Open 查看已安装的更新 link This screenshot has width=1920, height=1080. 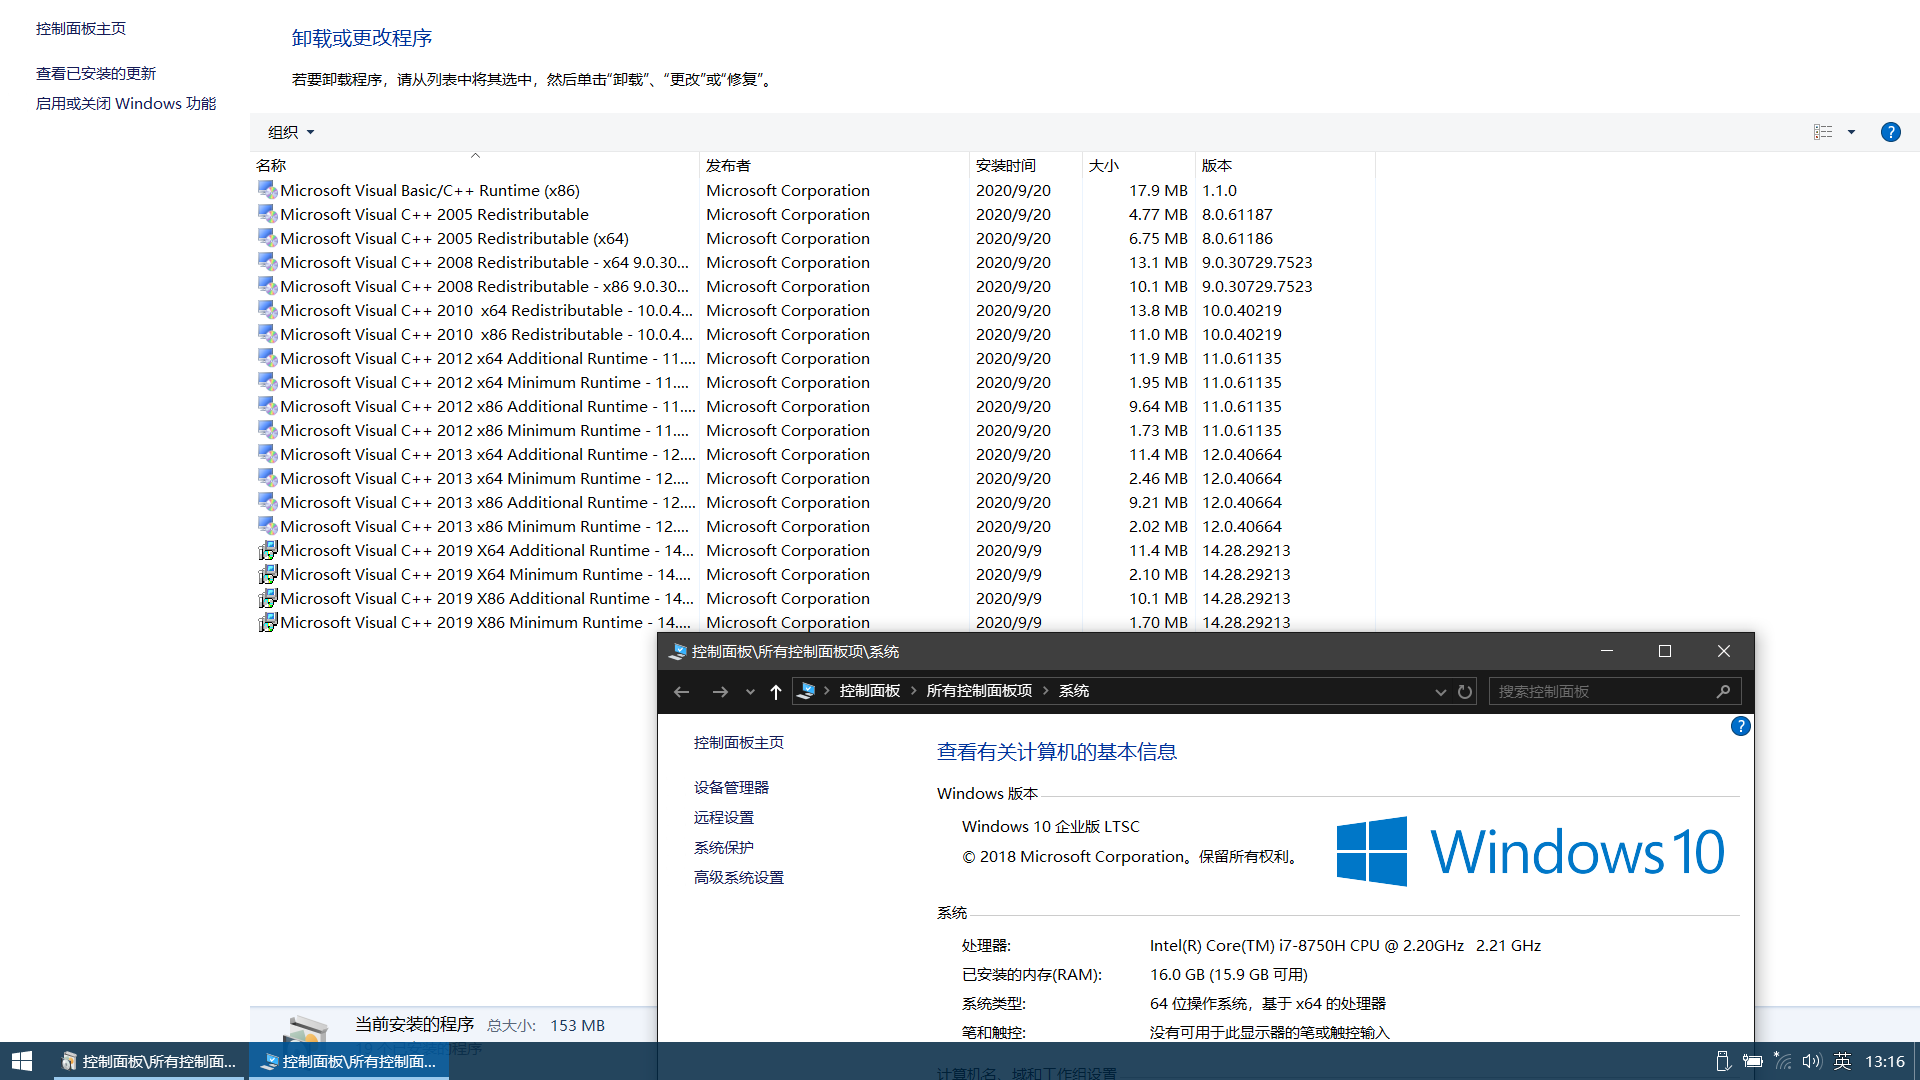[96, 74]
